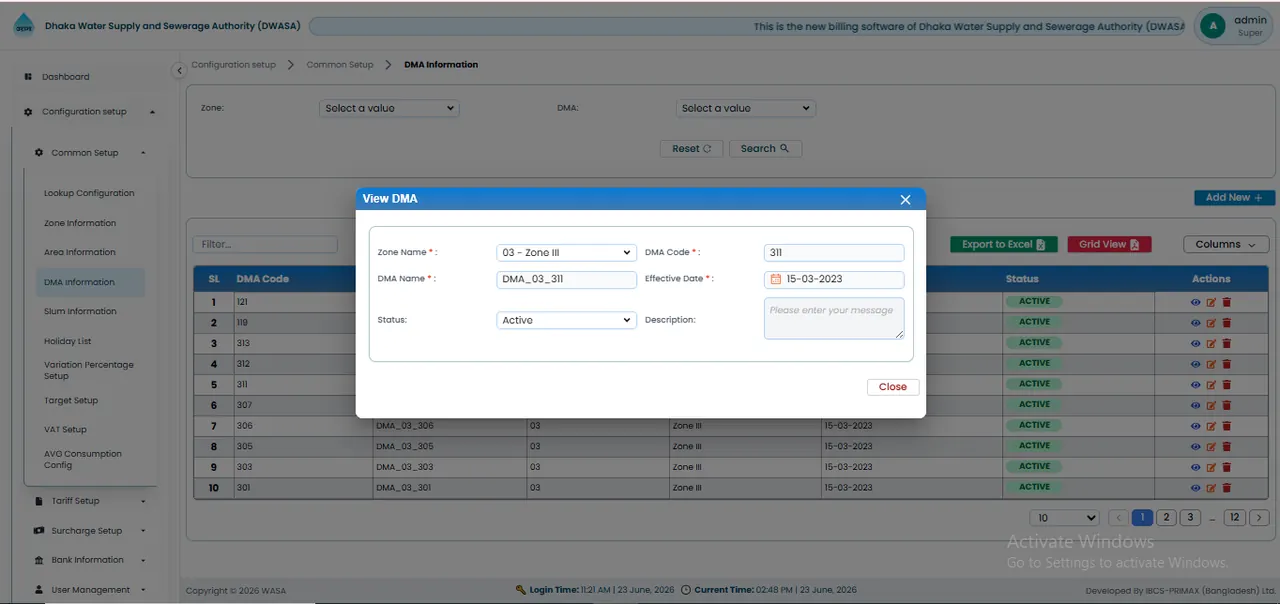Open the Status dropdown showing Active
Image resolution: width=1280 pixels, height=604 pixels.
[x=566, y=320]
